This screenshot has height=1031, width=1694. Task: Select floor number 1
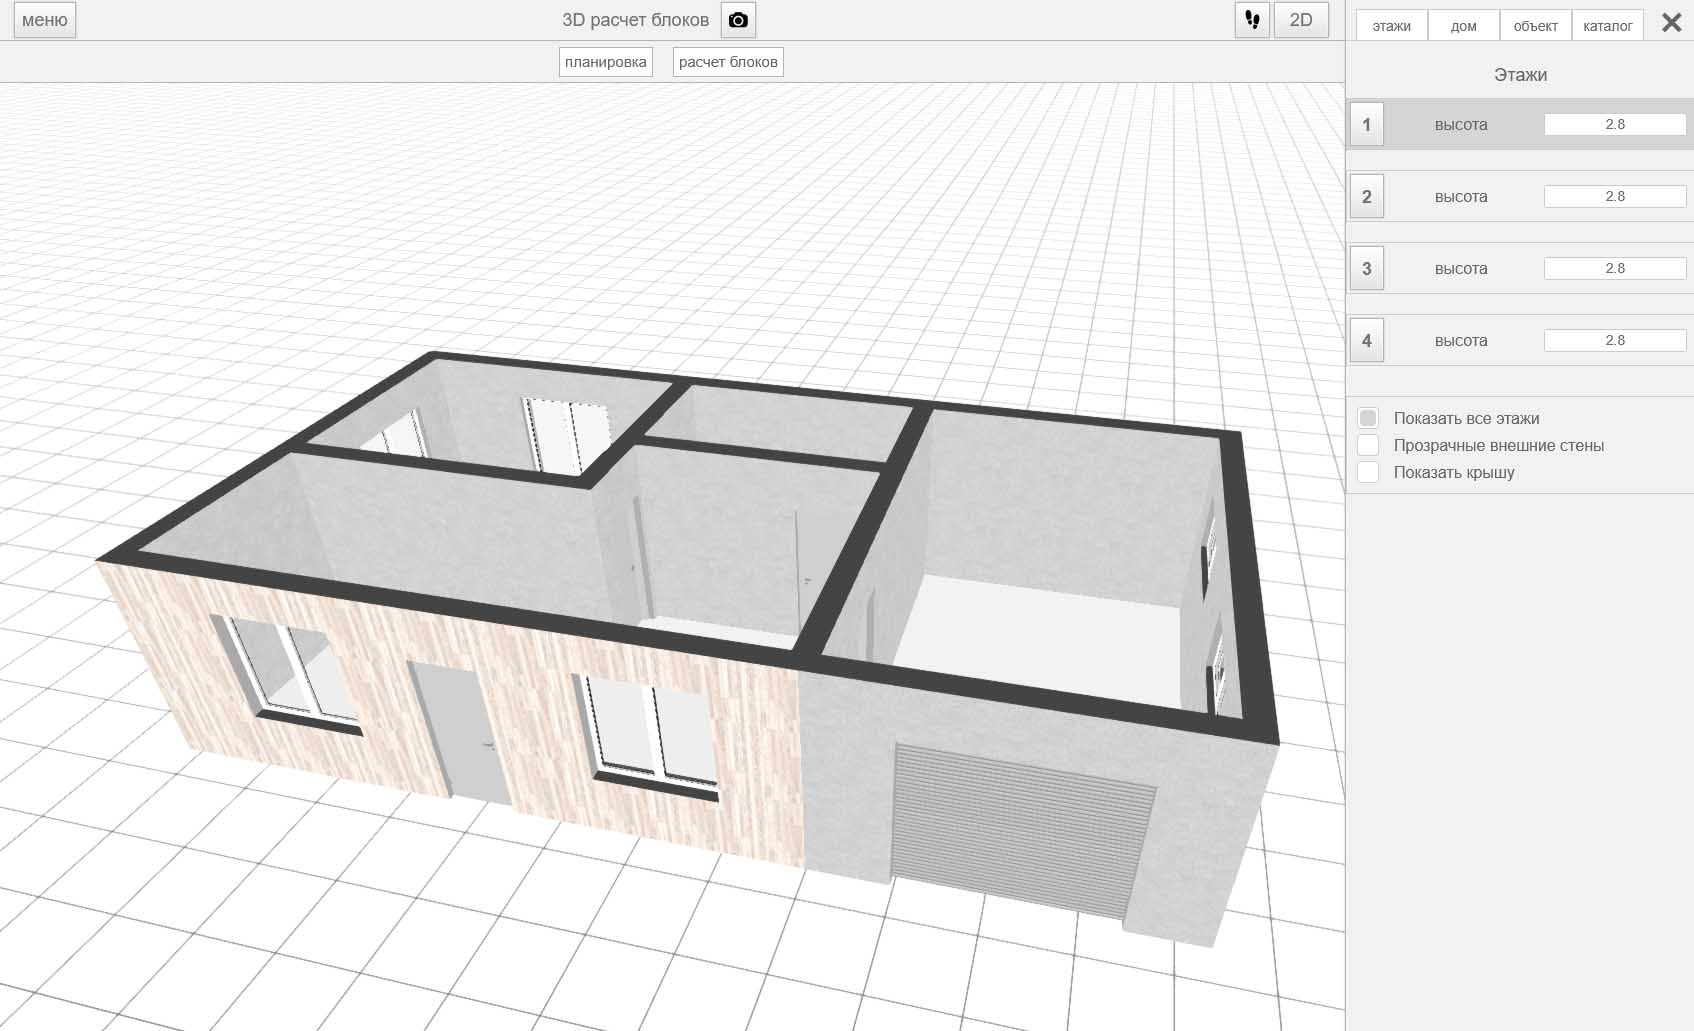click(1367, 125)
